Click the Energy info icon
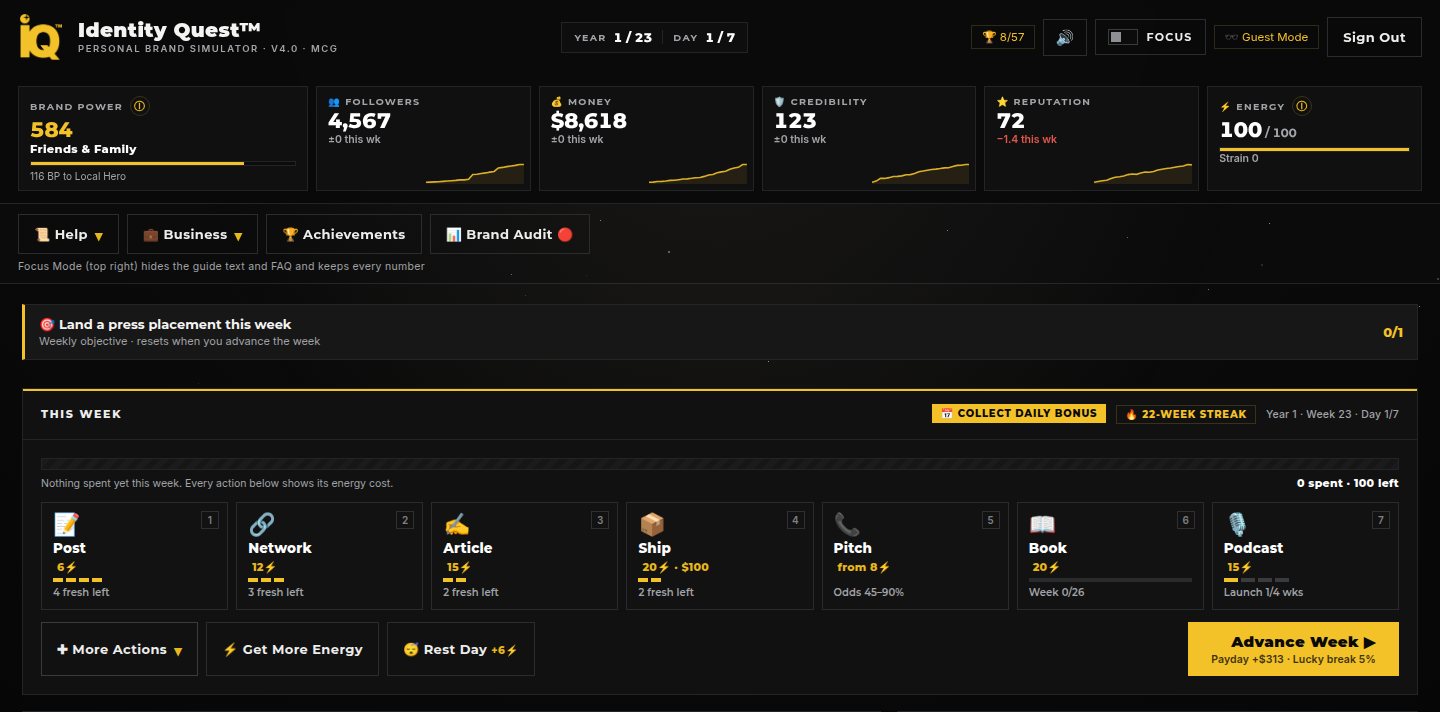This screenshot has width=1440, height=712. [x=1301, y=106]
